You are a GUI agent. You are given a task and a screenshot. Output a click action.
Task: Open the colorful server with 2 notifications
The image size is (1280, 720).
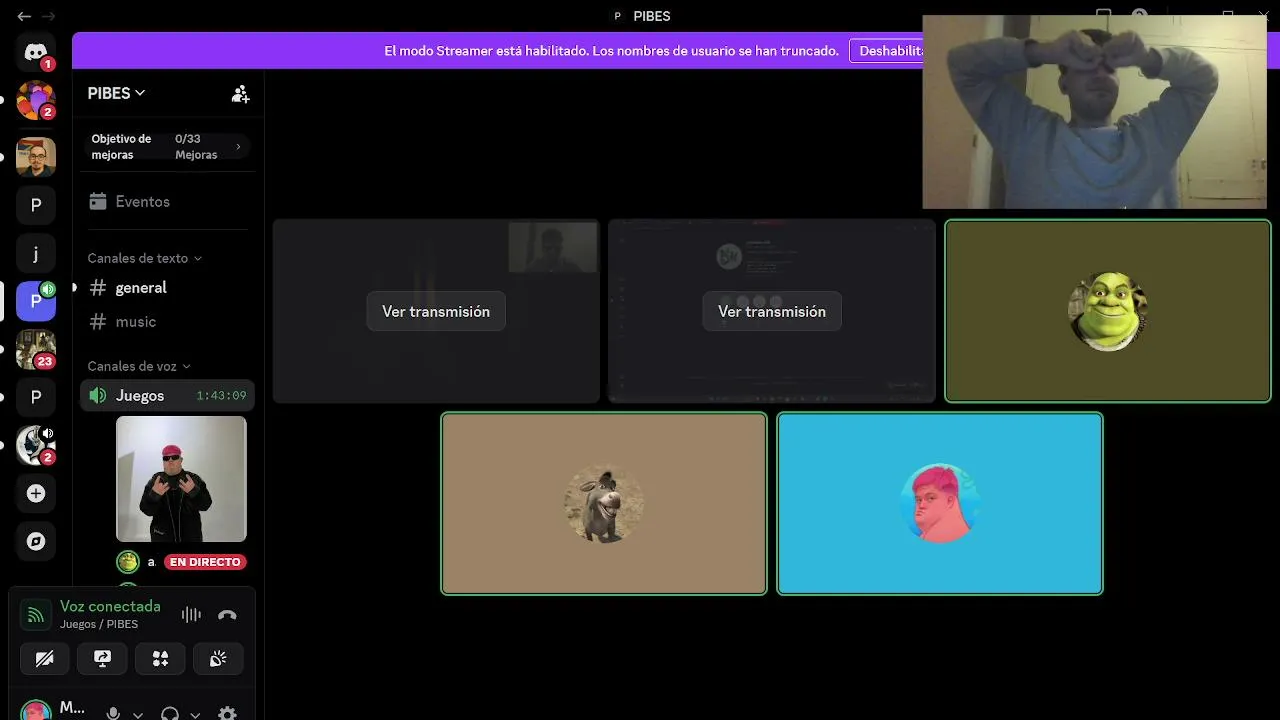(36, 100)
